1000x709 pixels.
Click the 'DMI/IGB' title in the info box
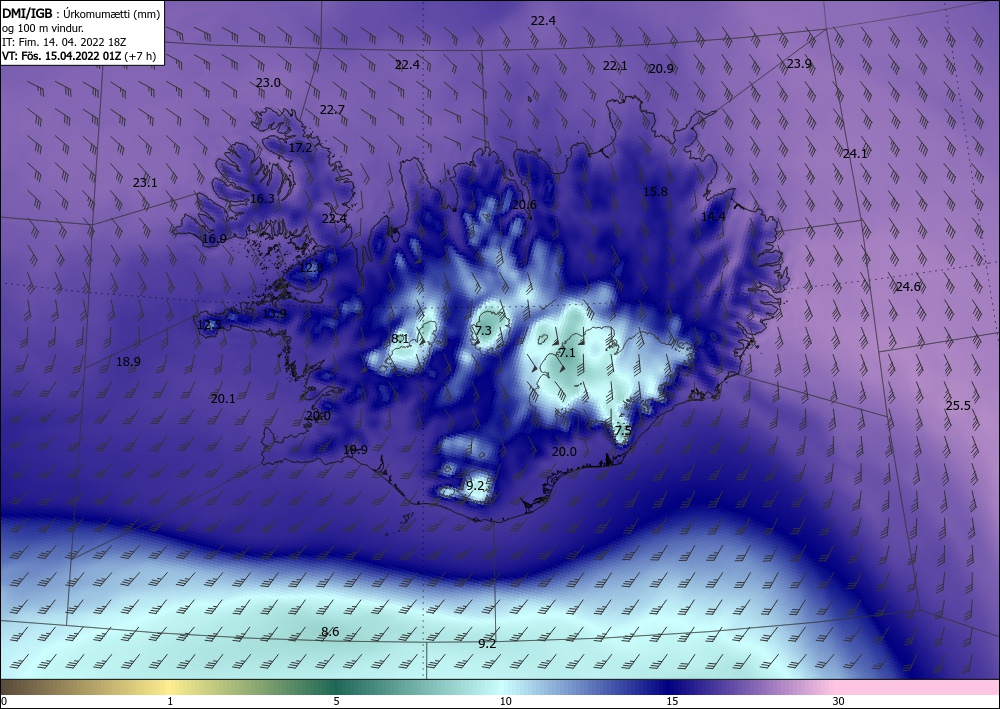point(27,13)
